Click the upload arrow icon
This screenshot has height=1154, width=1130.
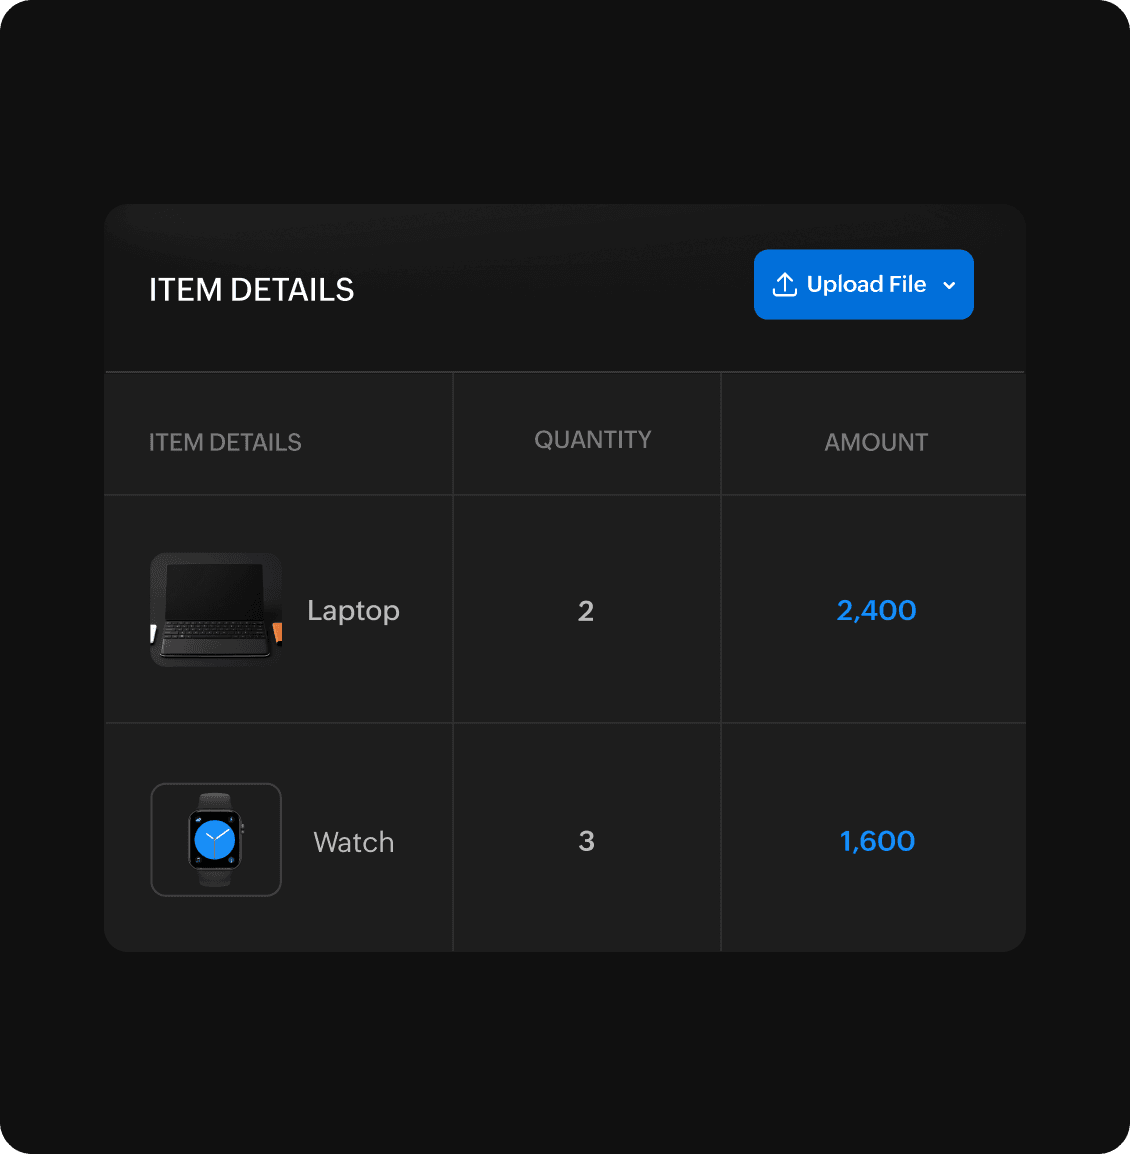click(x=785, y=285)
